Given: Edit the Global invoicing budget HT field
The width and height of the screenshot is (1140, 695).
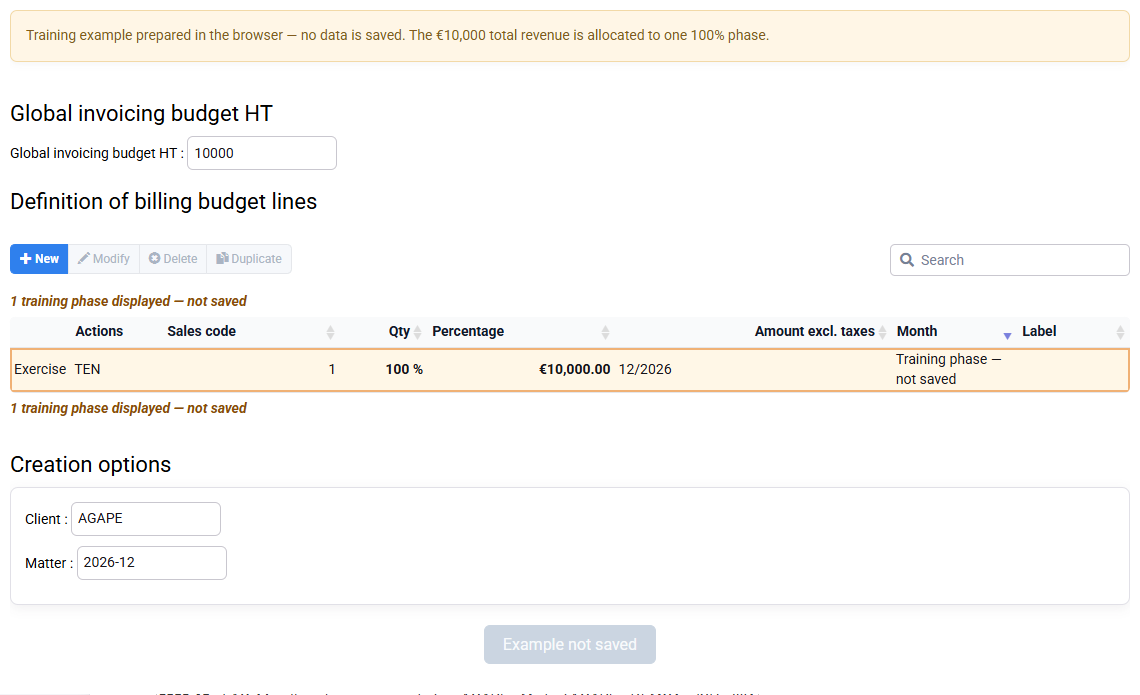Looking at the screenshot, I should tap(262, 153).
